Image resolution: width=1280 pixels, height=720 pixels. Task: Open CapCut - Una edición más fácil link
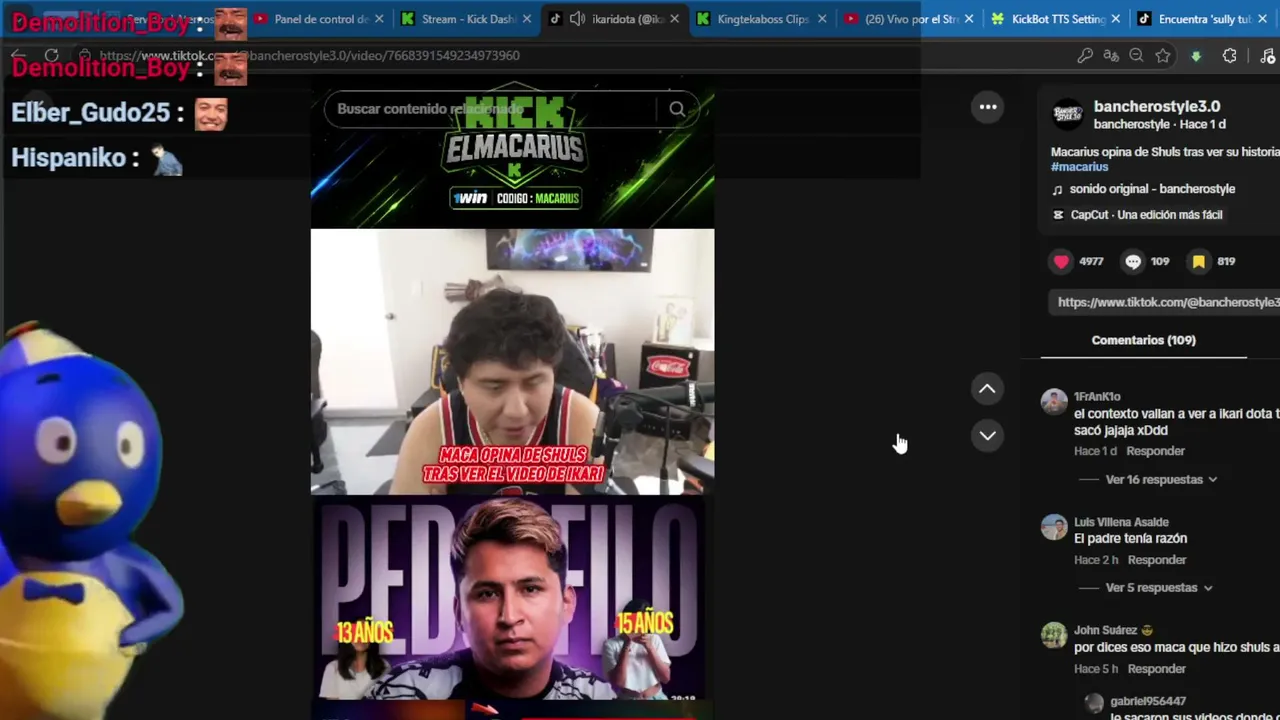[x=1146, y=215]
